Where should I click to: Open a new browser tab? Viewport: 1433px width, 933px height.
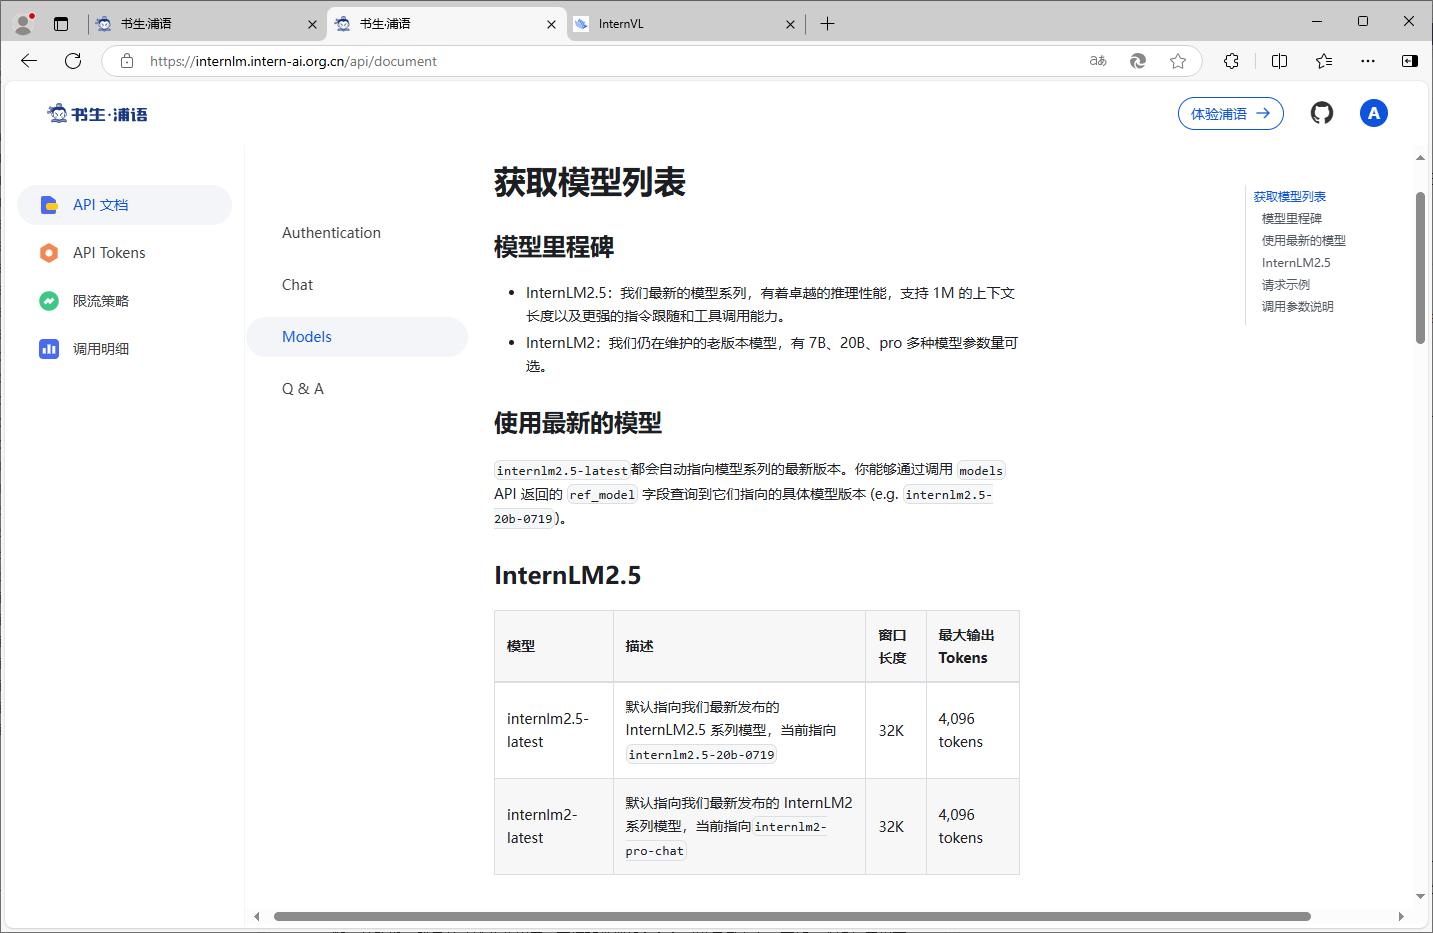click(827, 24)
